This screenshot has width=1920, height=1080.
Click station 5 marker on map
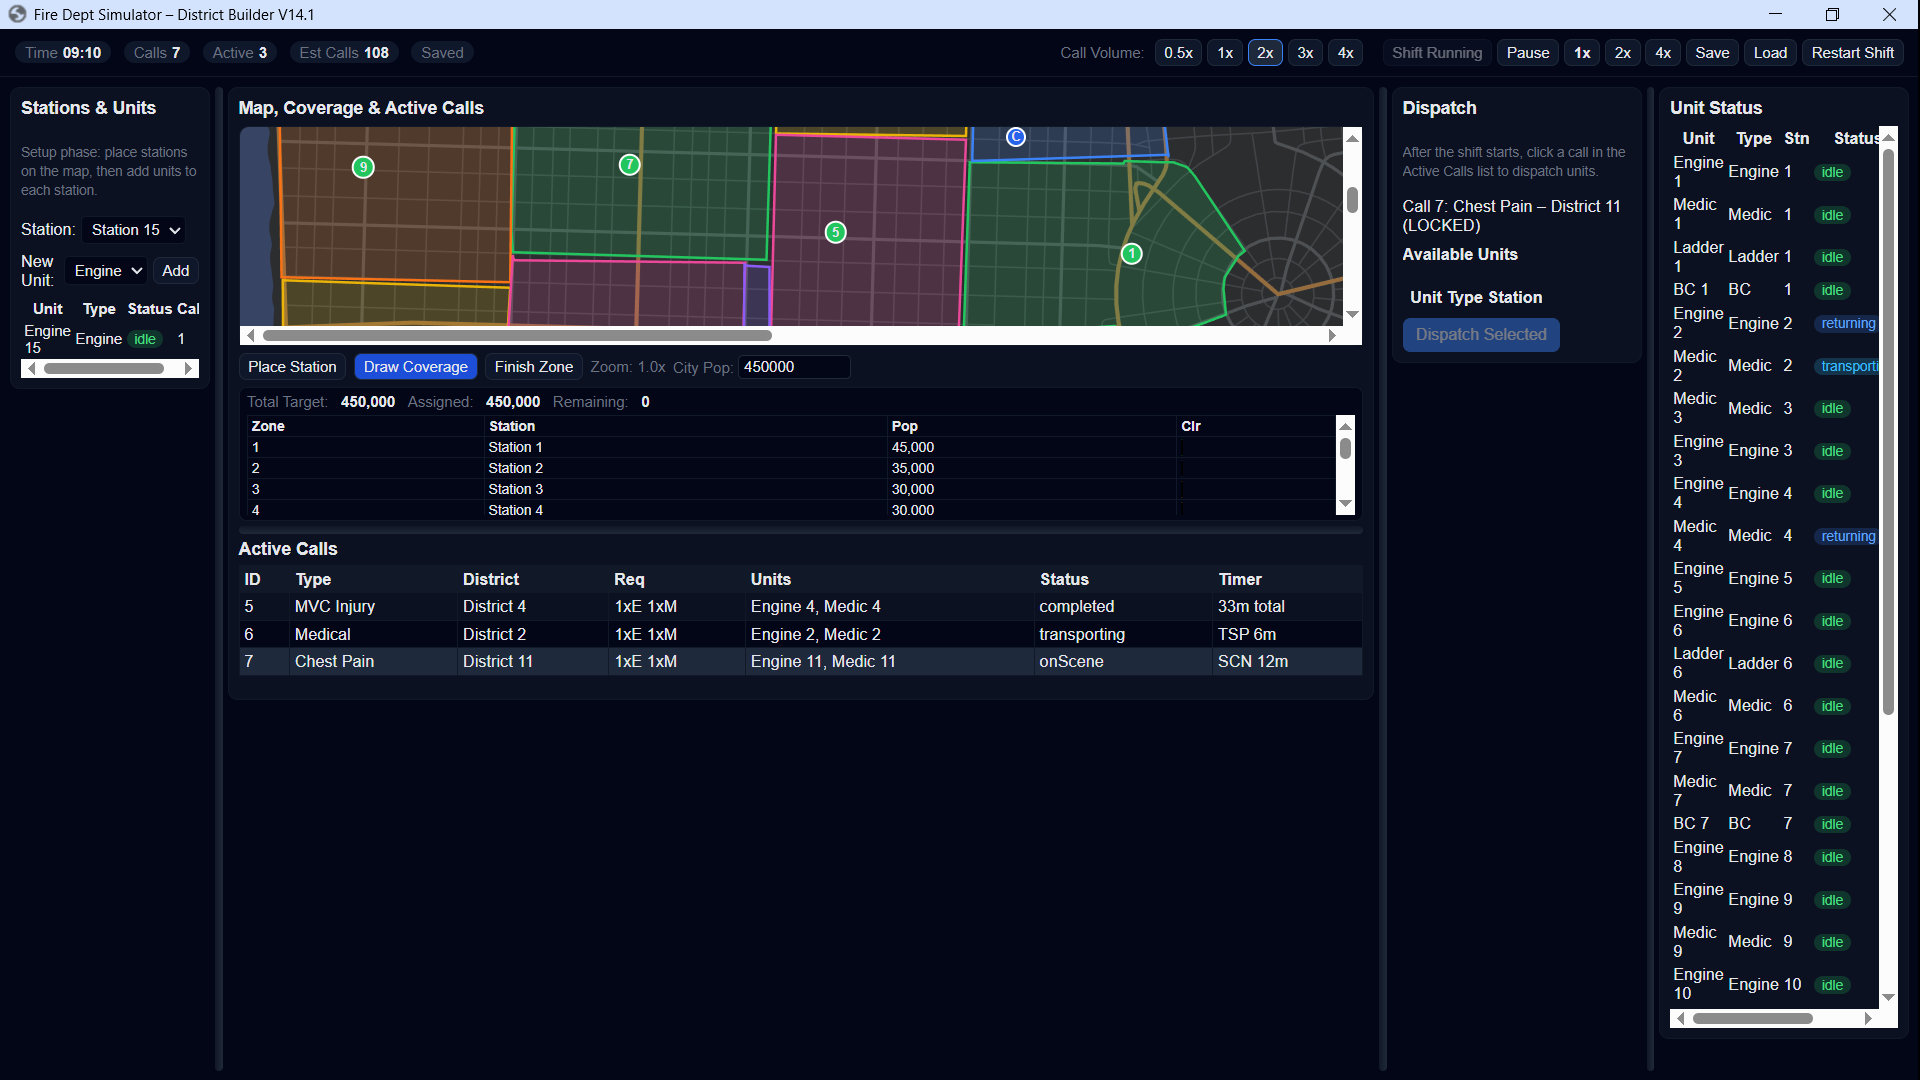tap(835, 232)
